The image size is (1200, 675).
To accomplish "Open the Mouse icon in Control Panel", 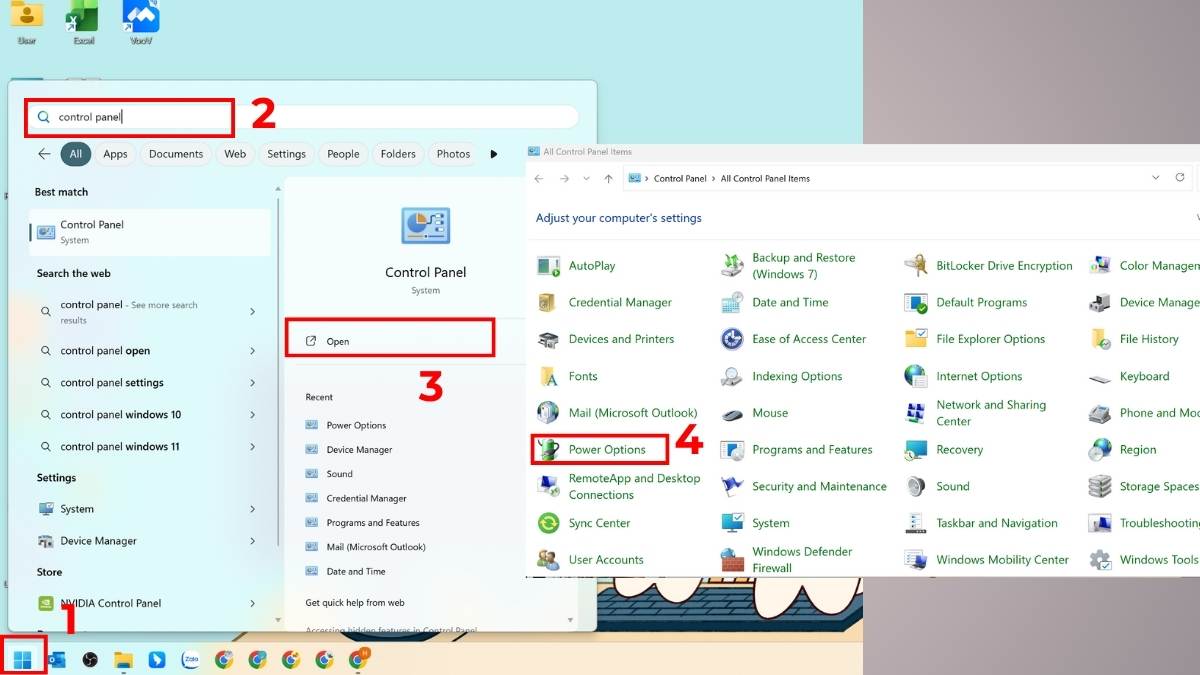I will pos(732,413).
